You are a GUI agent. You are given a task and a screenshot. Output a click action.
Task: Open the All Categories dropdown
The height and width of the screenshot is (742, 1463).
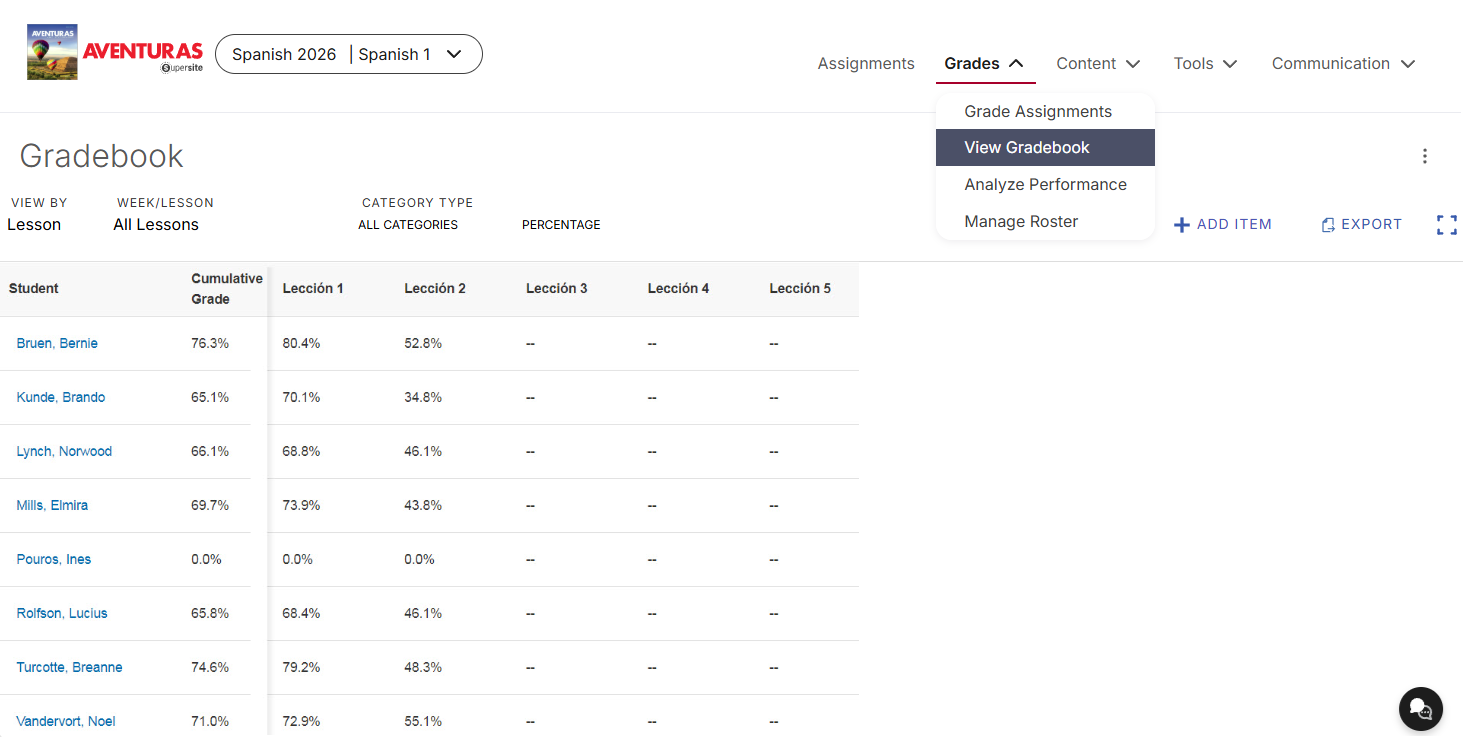(408, 225)
